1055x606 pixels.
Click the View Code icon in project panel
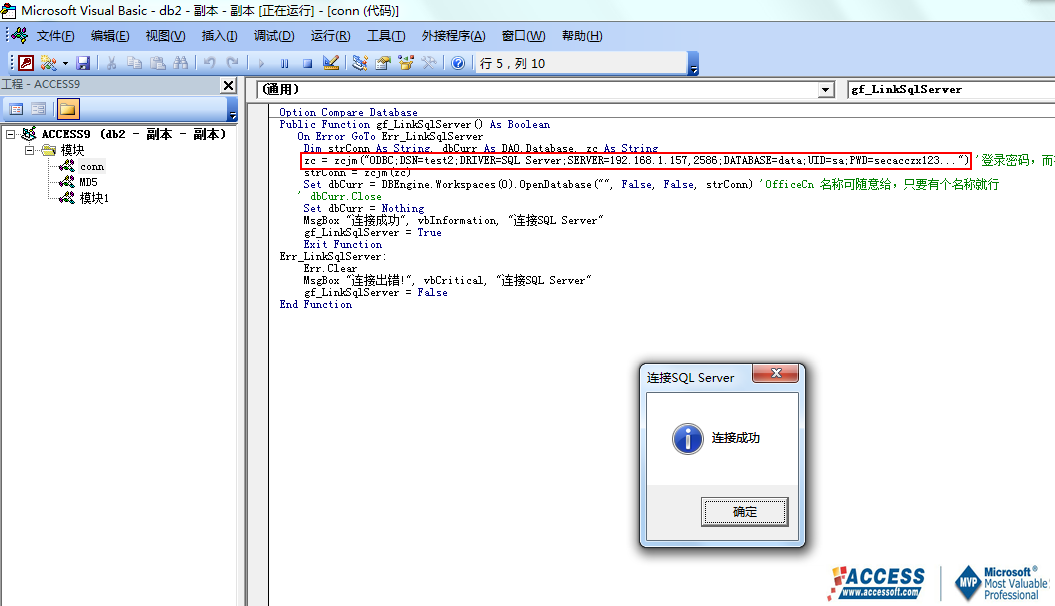point(16,109)
